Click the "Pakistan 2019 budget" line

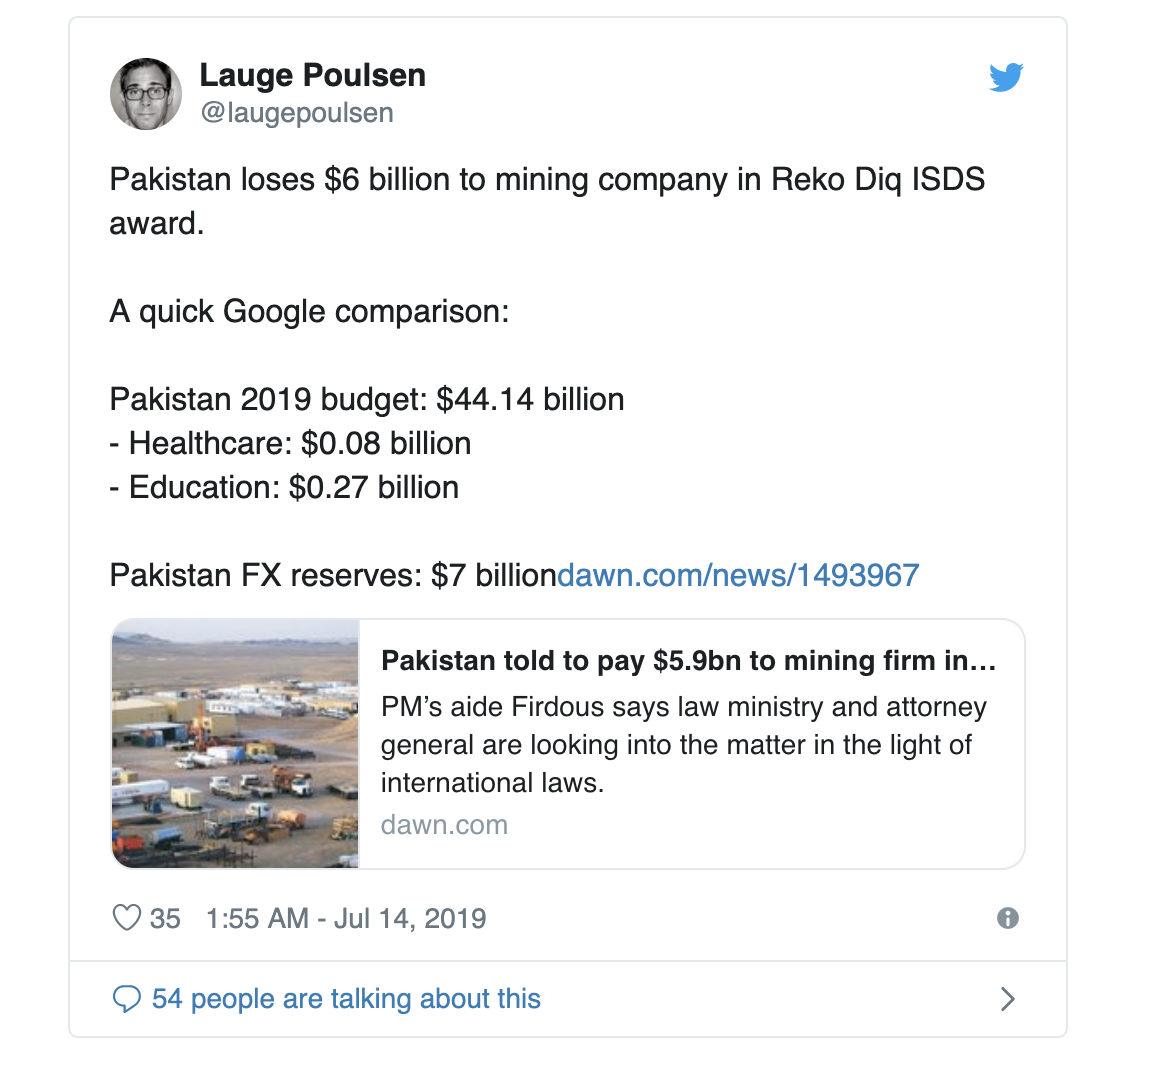pos(367,400)
